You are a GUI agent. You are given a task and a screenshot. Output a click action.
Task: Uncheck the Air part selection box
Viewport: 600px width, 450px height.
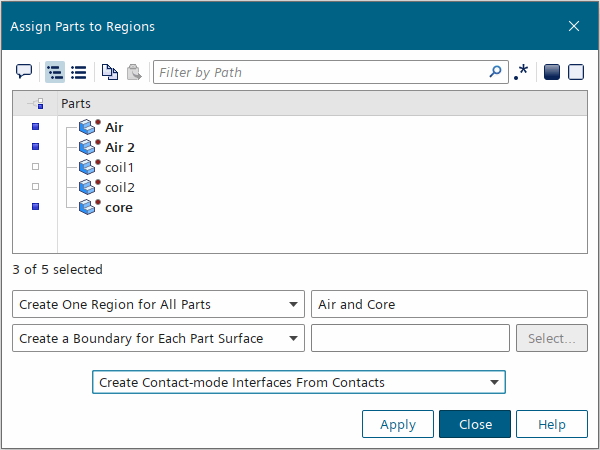click(x=35, y=127)
